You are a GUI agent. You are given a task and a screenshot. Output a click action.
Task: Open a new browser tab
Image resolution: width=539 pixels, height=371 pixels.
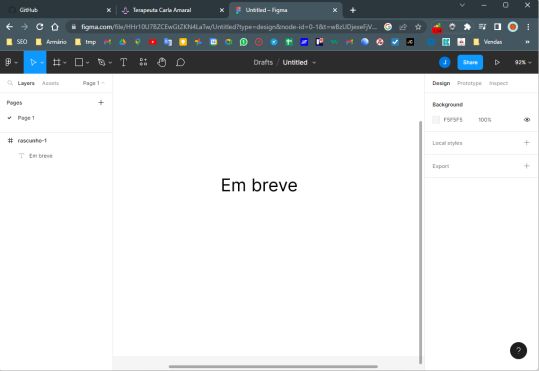pyautogui.click(x=353, y=10)
